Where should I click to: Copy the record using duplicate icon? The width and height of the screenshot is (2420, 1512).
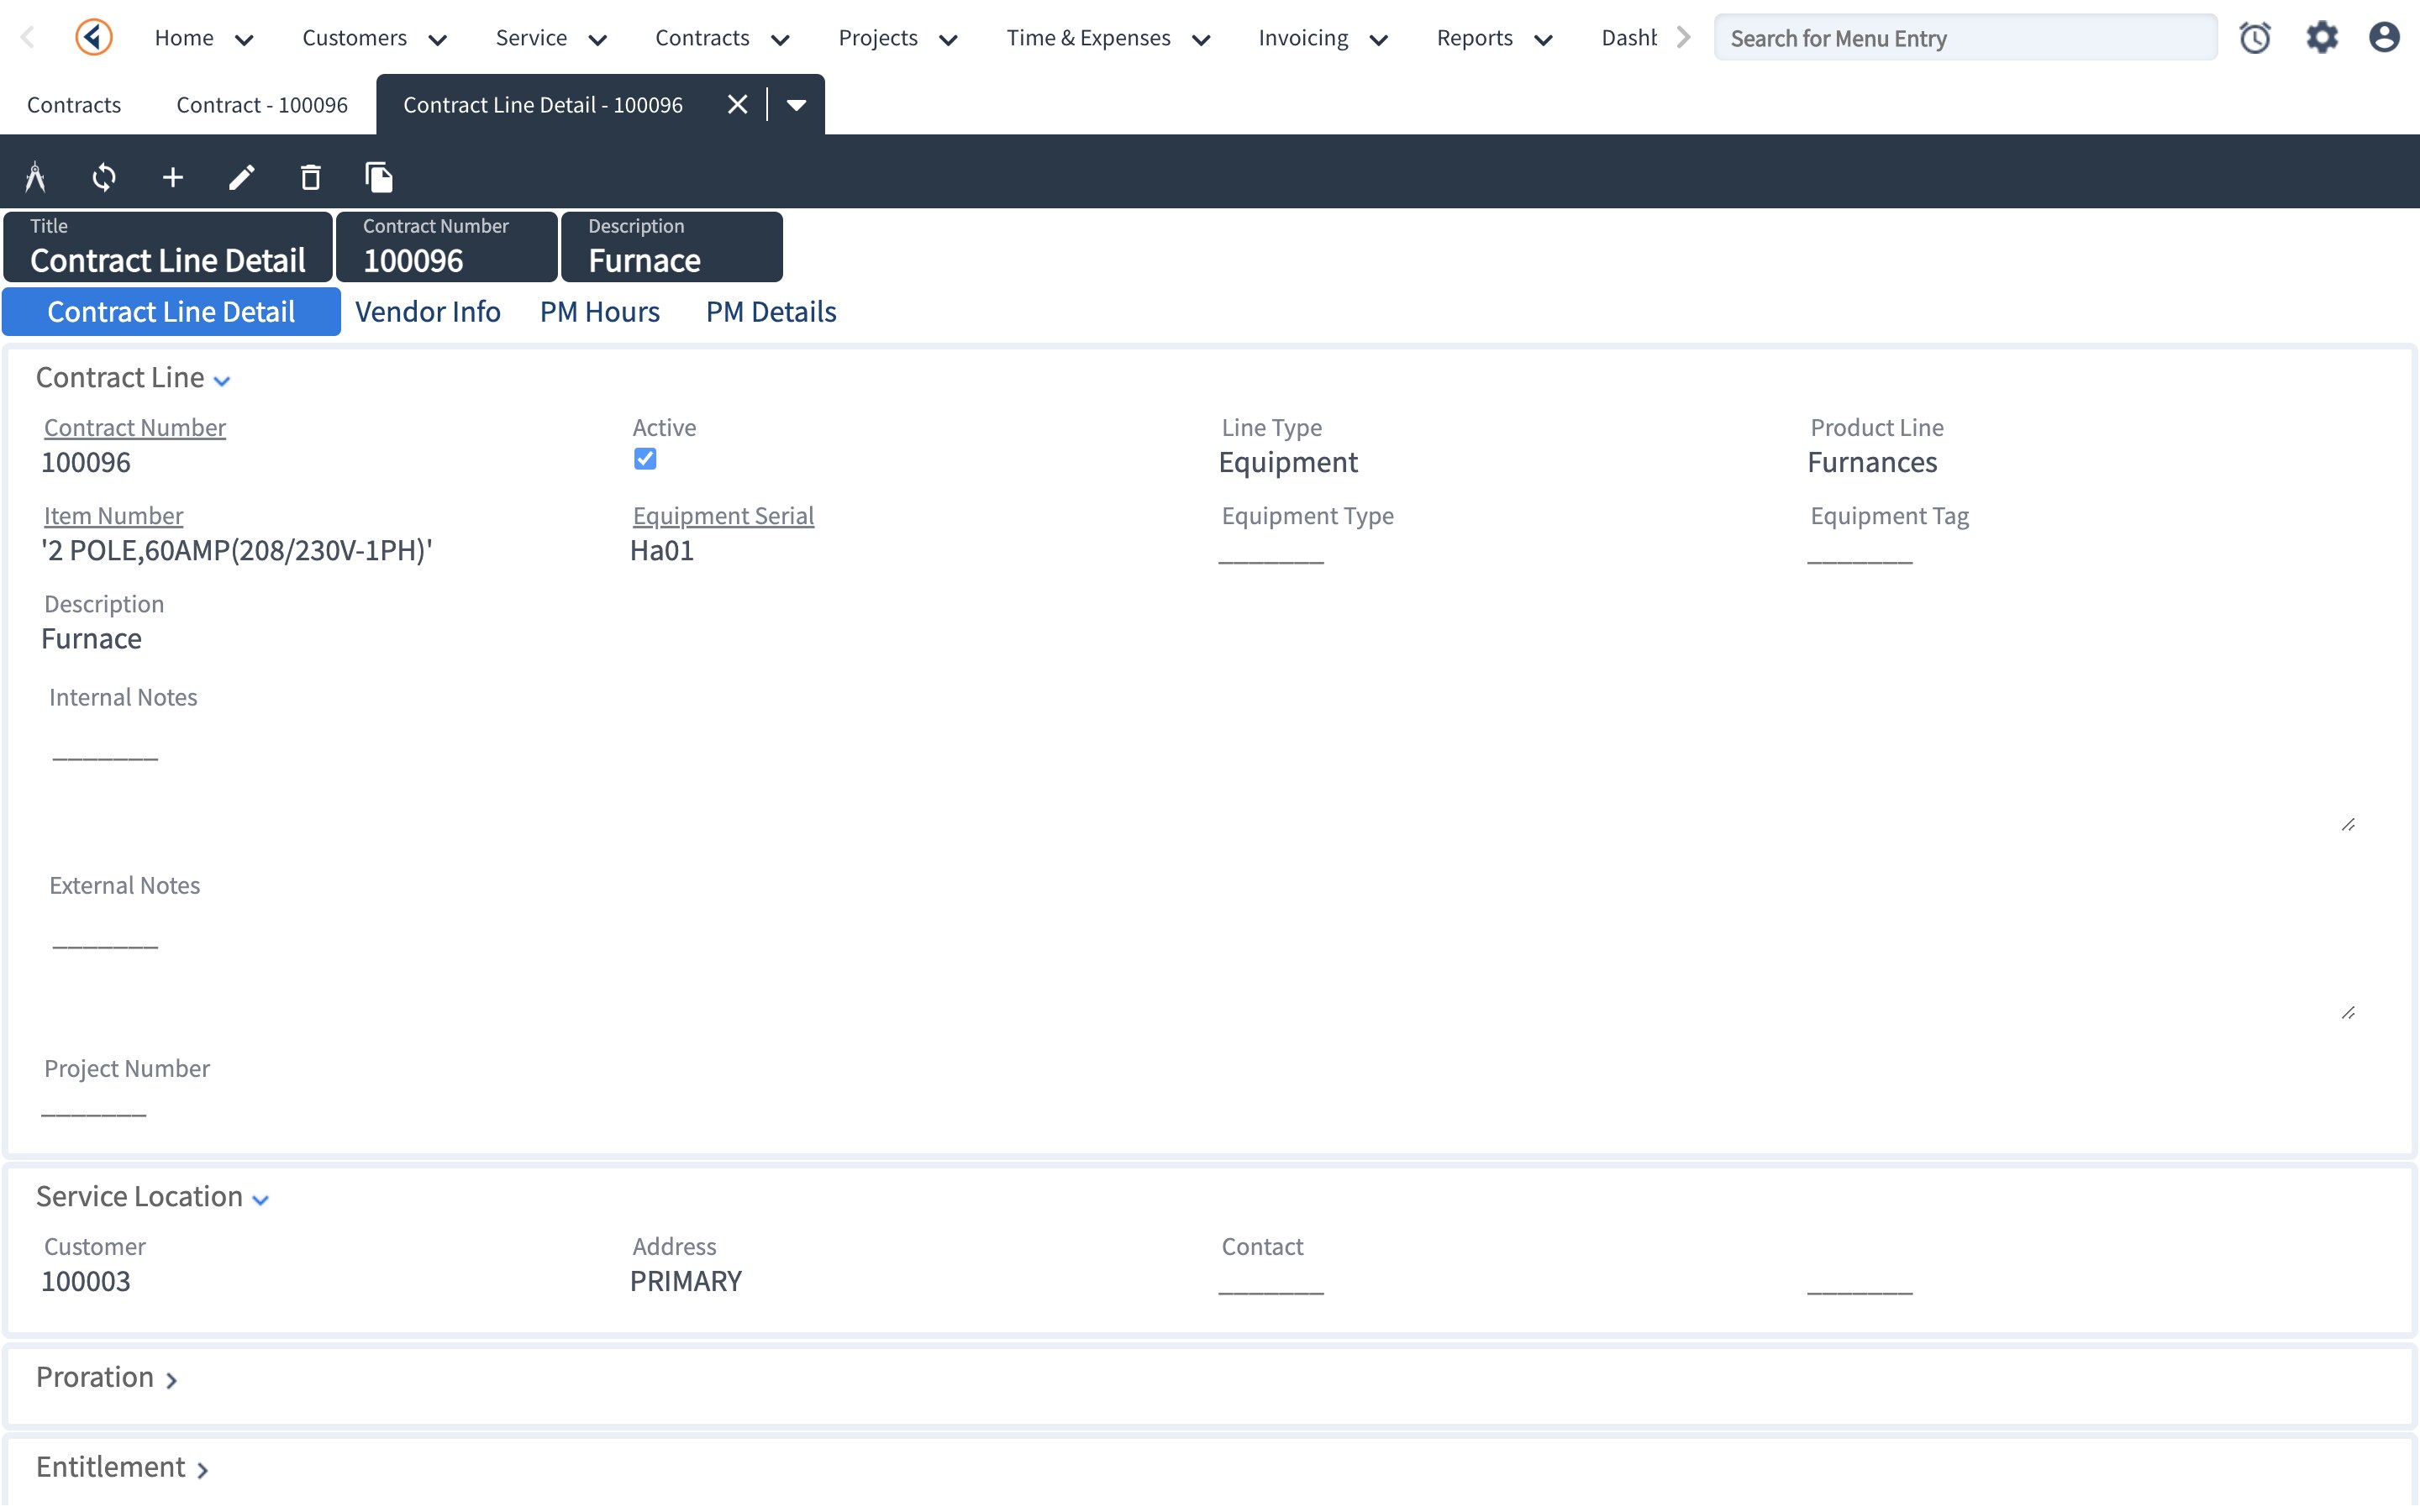[x=379, y=177]
